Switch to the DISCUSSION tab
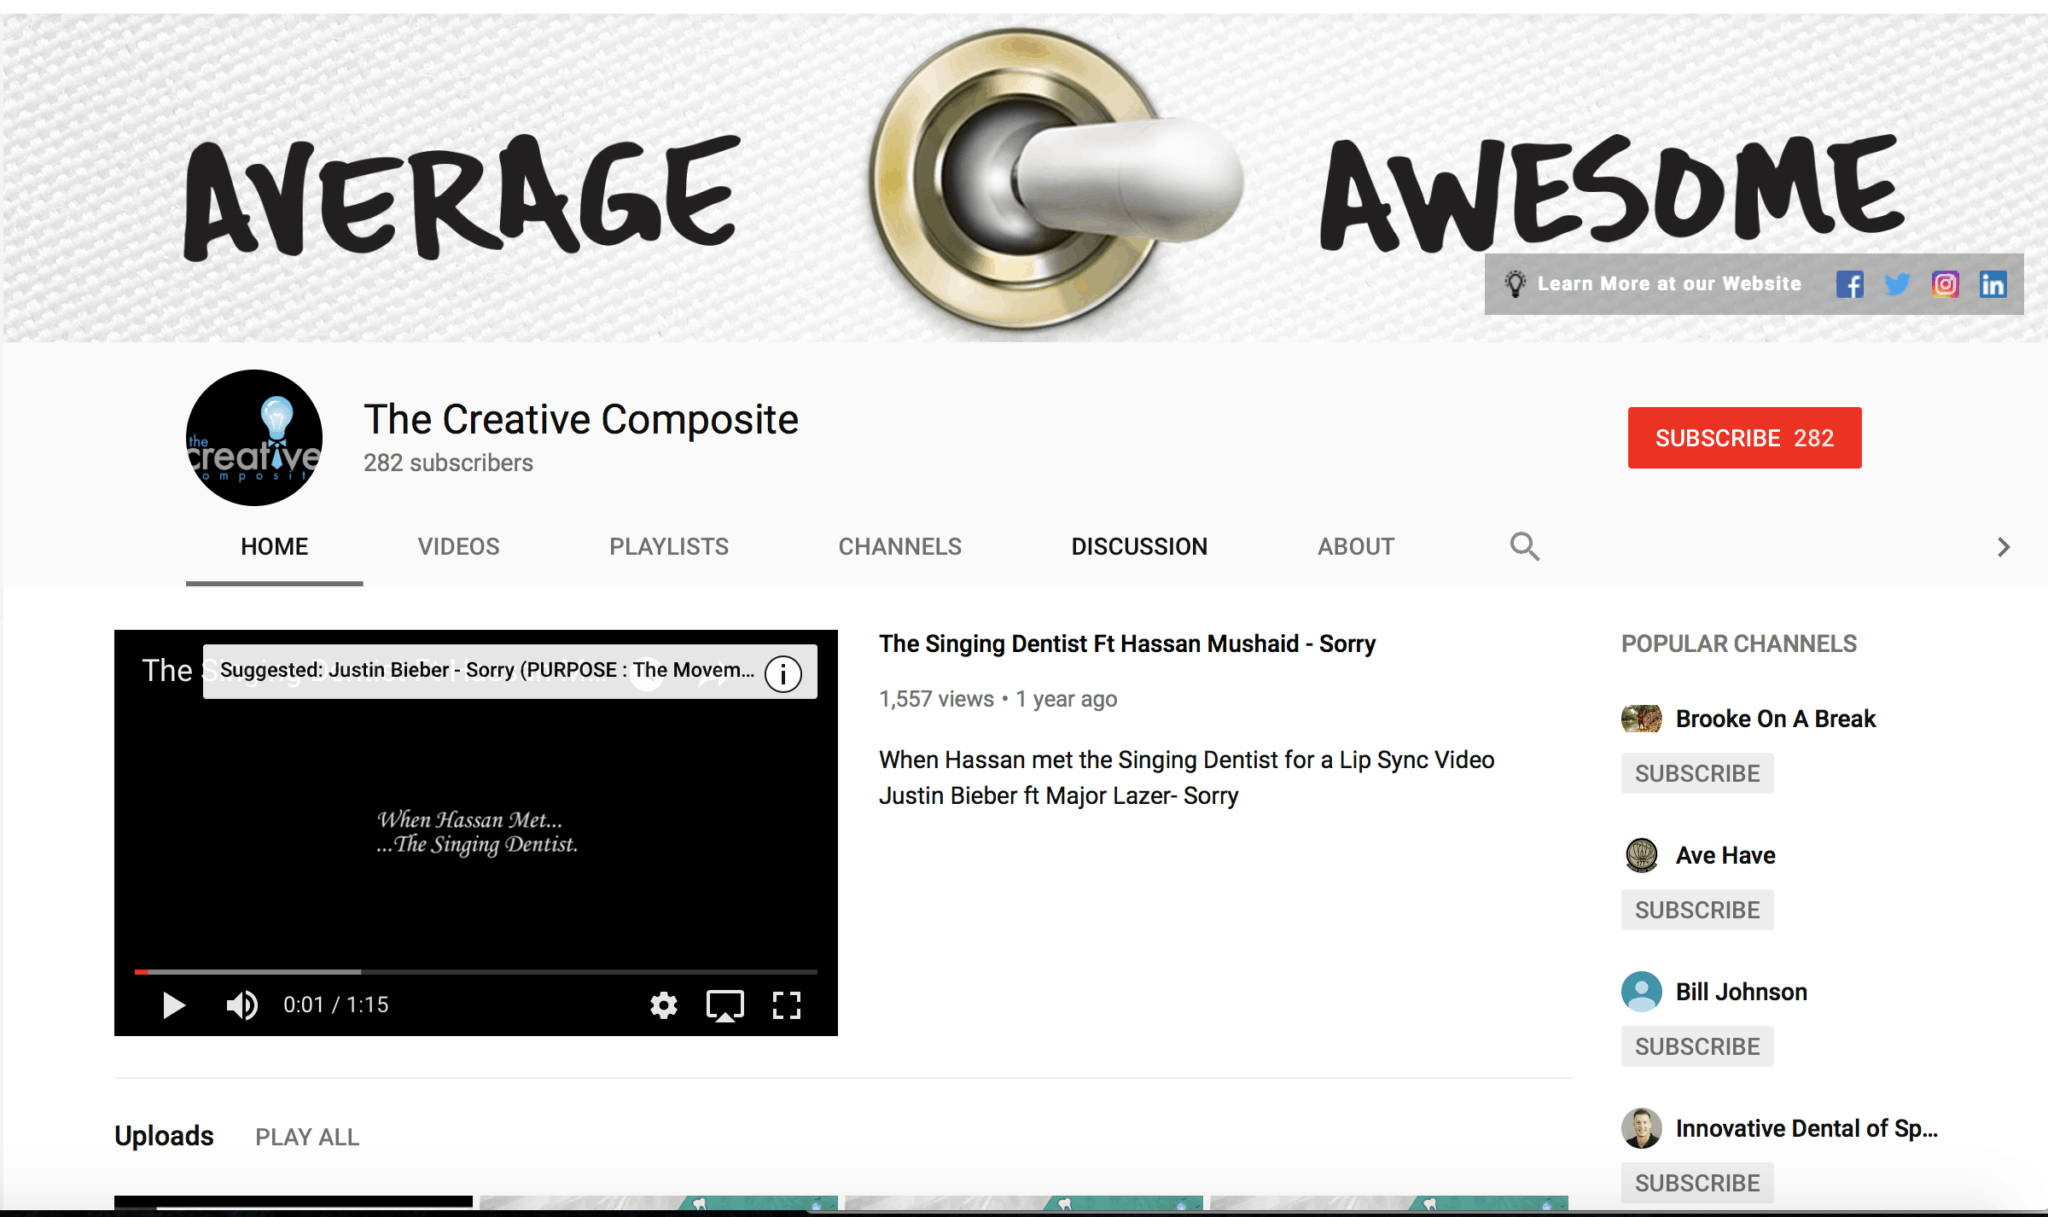The width and height of the screenshot is (2048, 1217). (1139, 547)
